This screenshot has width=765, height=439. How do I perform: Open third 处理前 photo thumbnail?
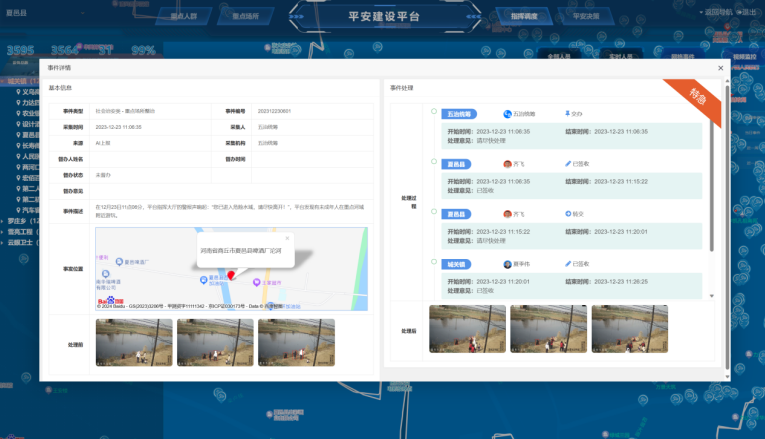pyautogui.click(x=296, y=342)
